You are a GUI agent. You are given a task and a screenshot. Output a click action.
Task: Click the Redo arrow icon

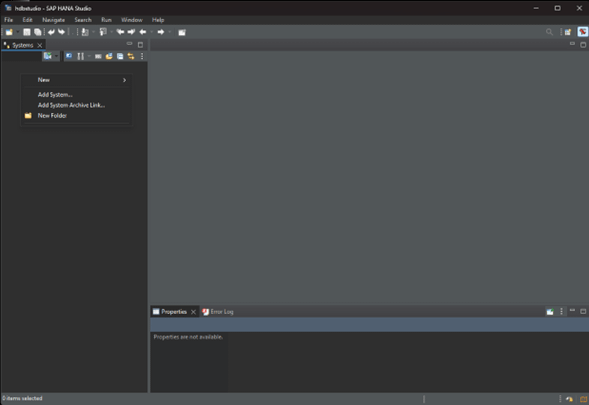(x=62, y=32)
